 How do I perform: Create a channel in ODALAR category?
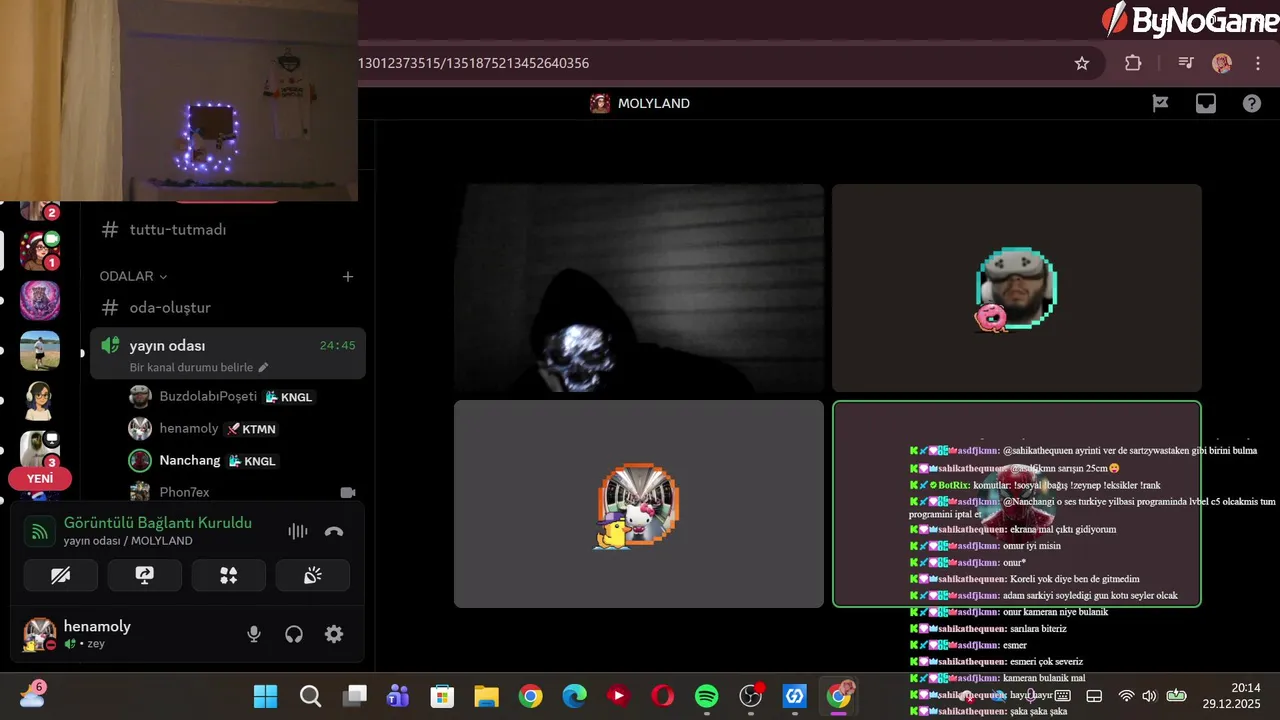(348, 276)
